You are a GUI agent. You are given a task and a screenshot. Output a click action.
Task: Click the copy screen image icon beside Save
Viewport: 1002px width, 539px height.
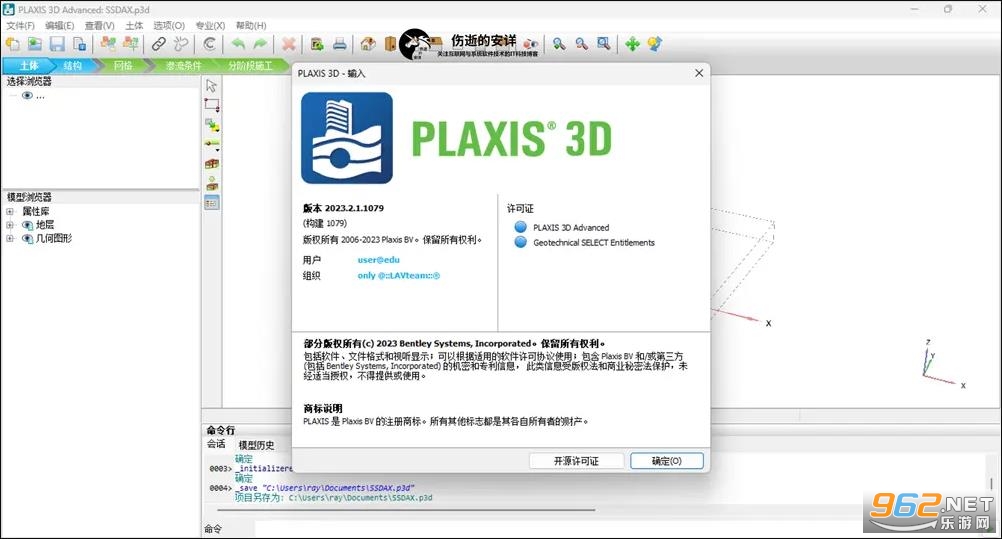[x=79, y=44]
